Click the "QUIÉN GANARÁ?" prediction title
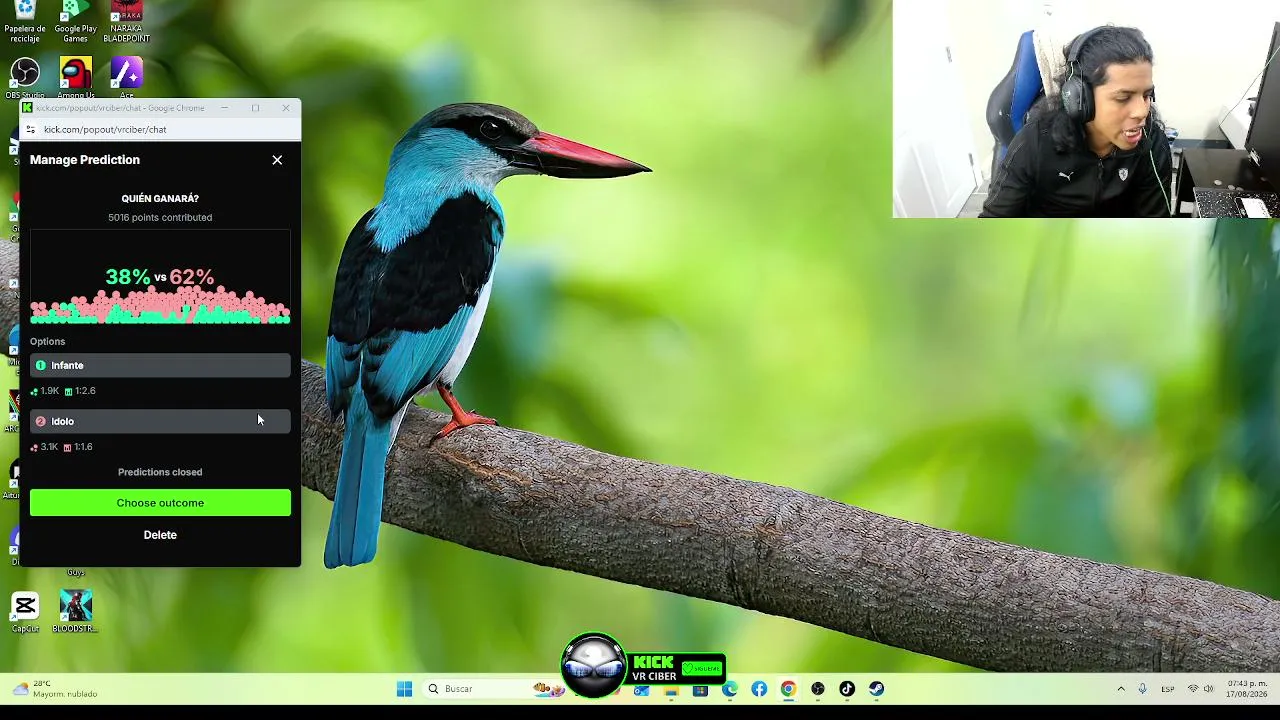Viewport: 1280px width, 720px height. point(160,199)
